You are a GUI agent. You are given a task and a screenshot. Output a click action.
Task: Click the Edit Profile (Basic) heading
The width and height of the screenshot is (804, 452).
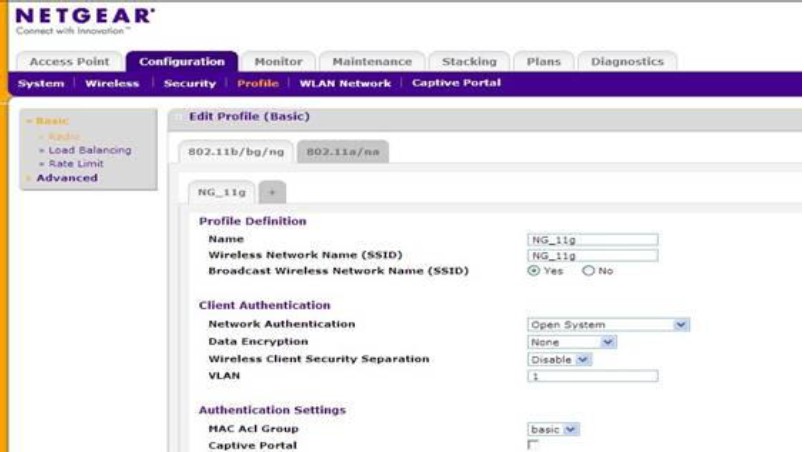[x=249, y=116]
